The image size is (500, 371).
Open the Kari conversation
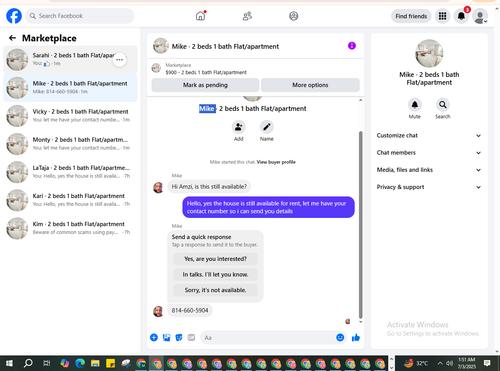click(x=70, y=200)
